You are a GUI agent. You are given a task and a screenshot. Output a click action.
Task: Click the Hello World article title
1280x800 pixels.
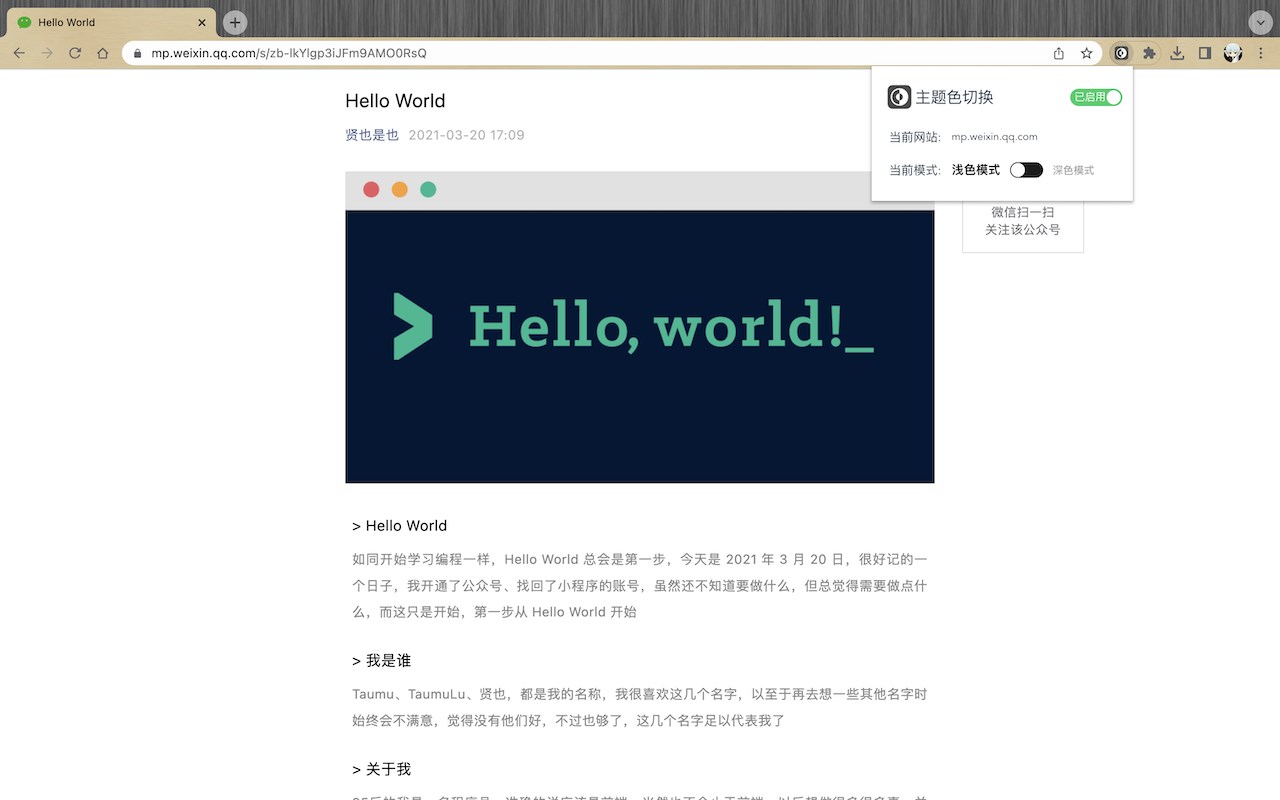[x=395, y=101]
